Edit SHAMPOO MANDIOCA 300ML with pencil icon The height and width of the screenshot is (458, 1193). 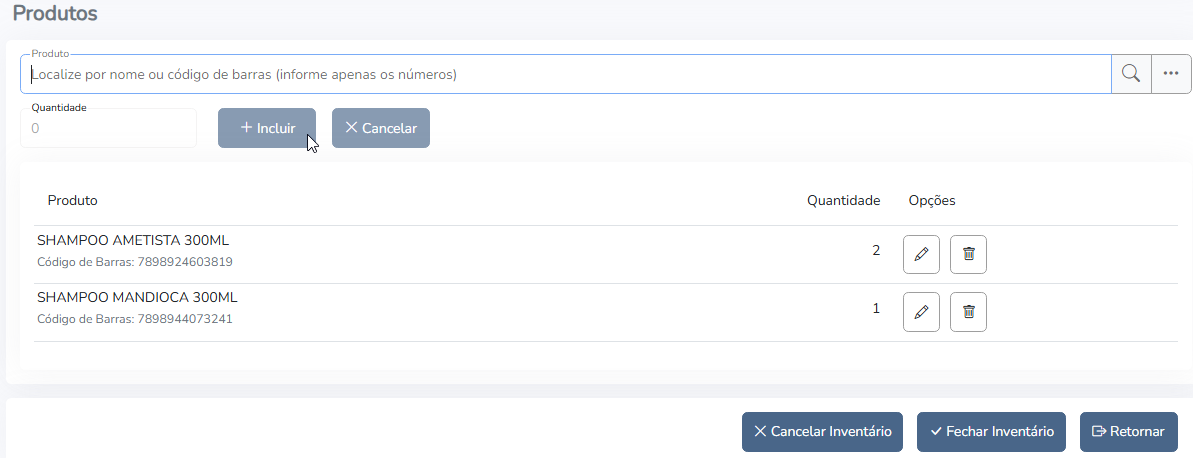921,312
